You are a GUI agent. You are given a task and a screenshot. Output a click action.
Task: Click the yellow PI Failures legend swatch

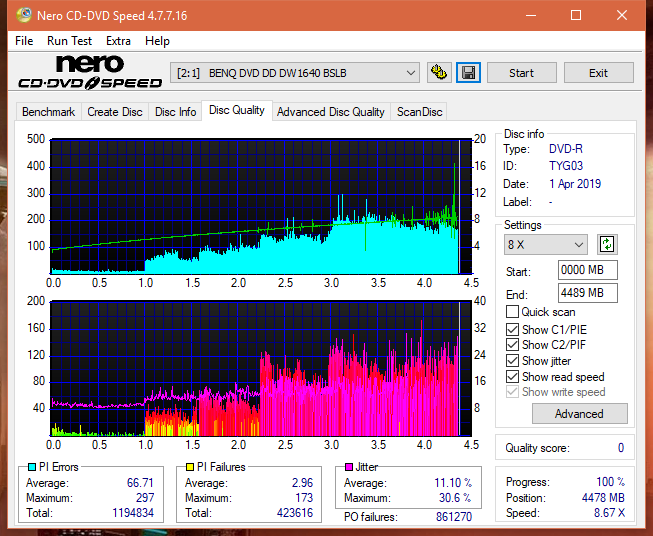190,467
